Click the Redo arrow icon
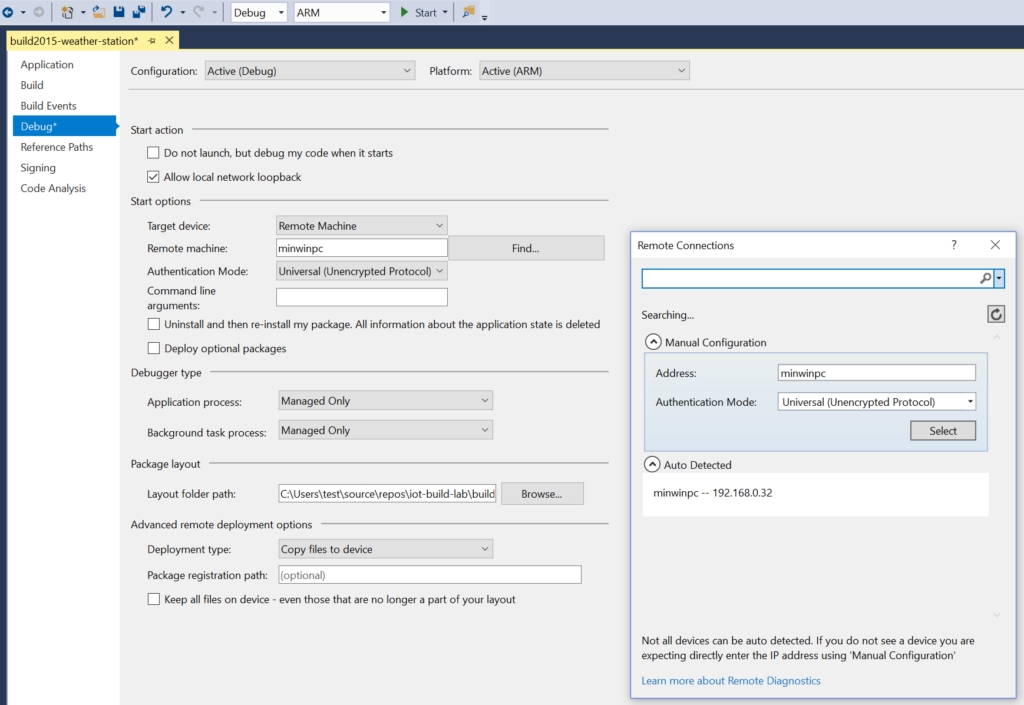The image size is (1024, 705). coord(199,12)
